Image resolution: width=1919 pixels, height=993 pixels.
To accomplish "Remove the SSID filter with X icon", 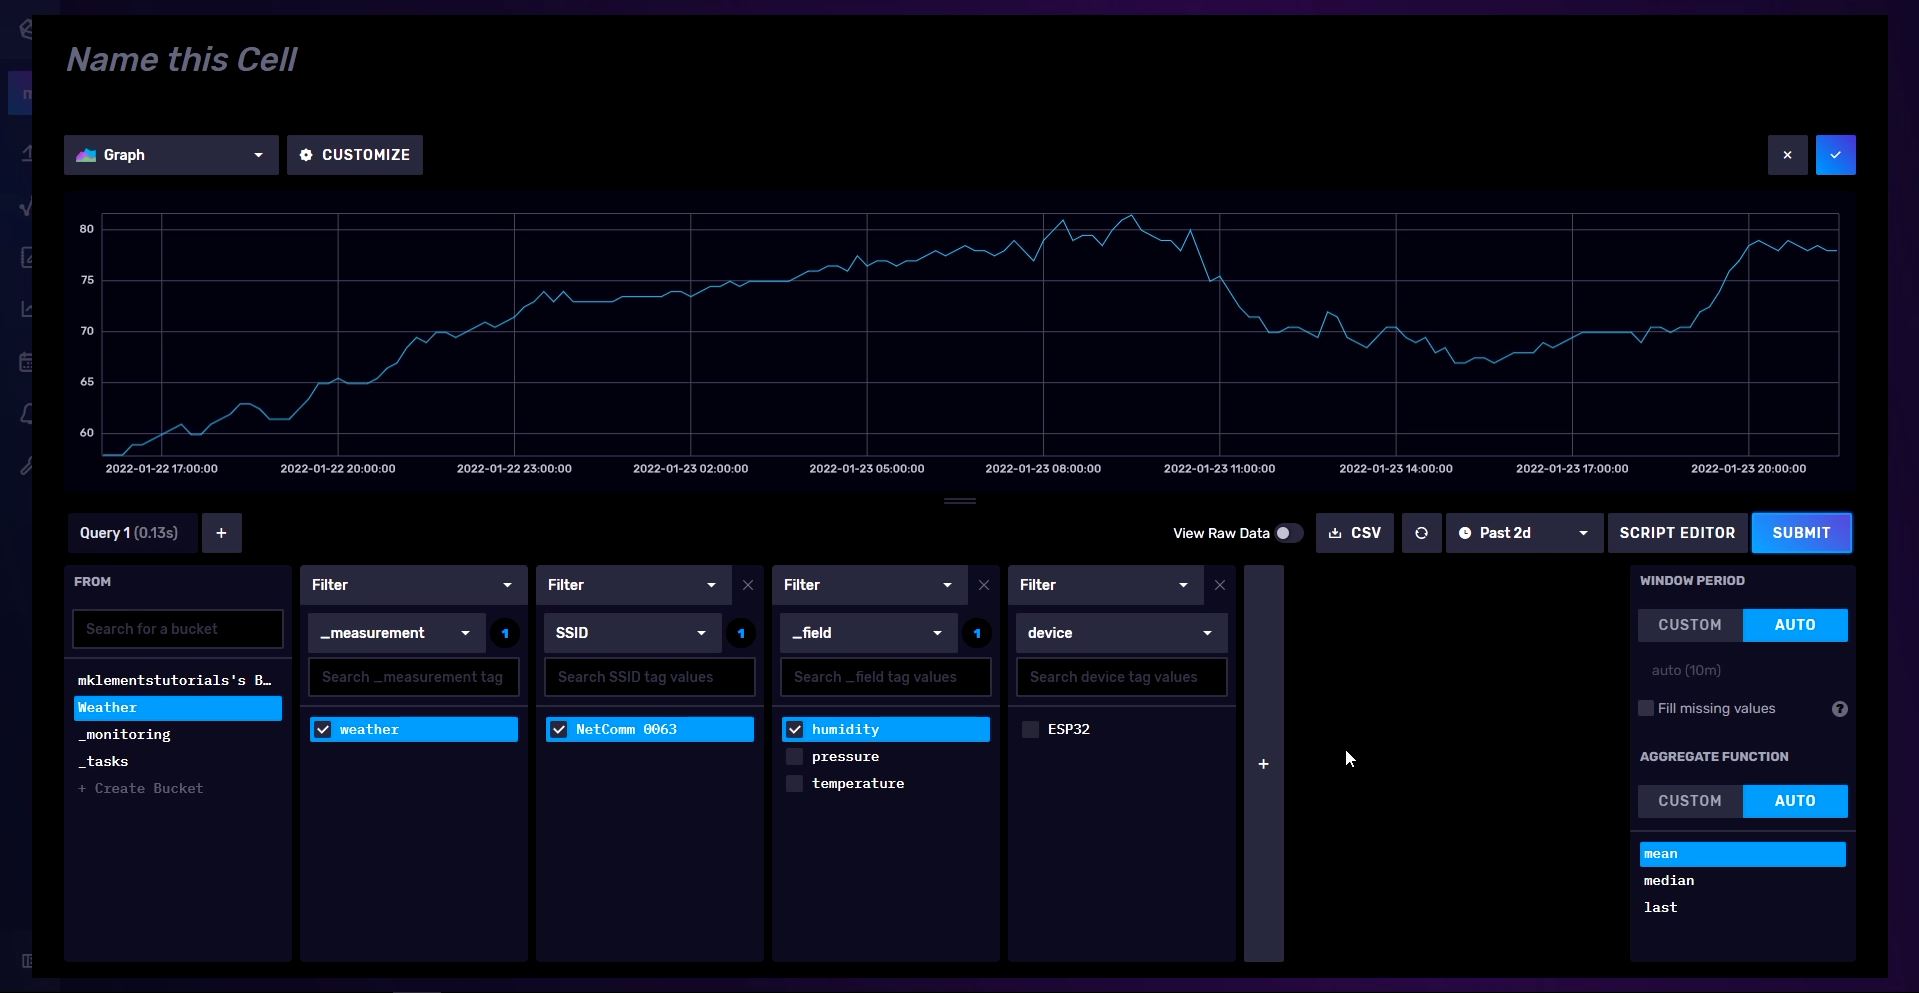I will coord(747,585).
